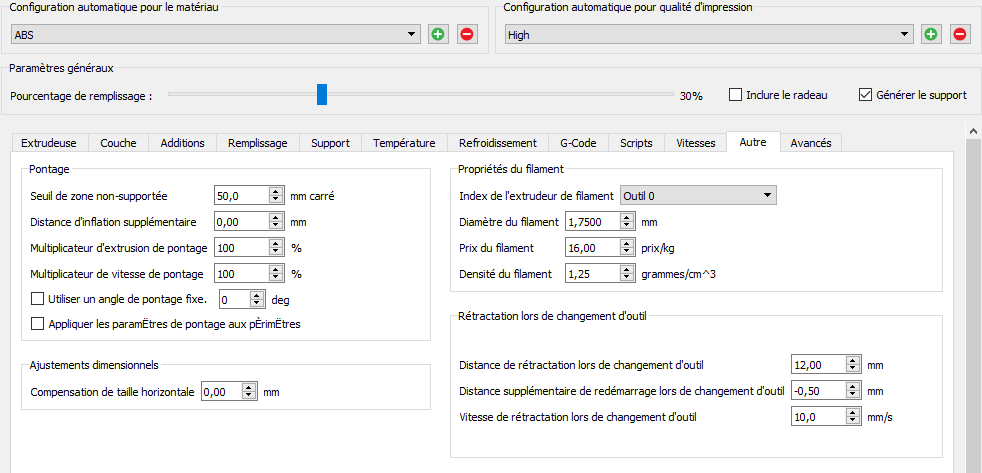This screenshot has width=982, height=473.
Task: Increase Seuil de zone non-supportée value
Action: (275, 191)
